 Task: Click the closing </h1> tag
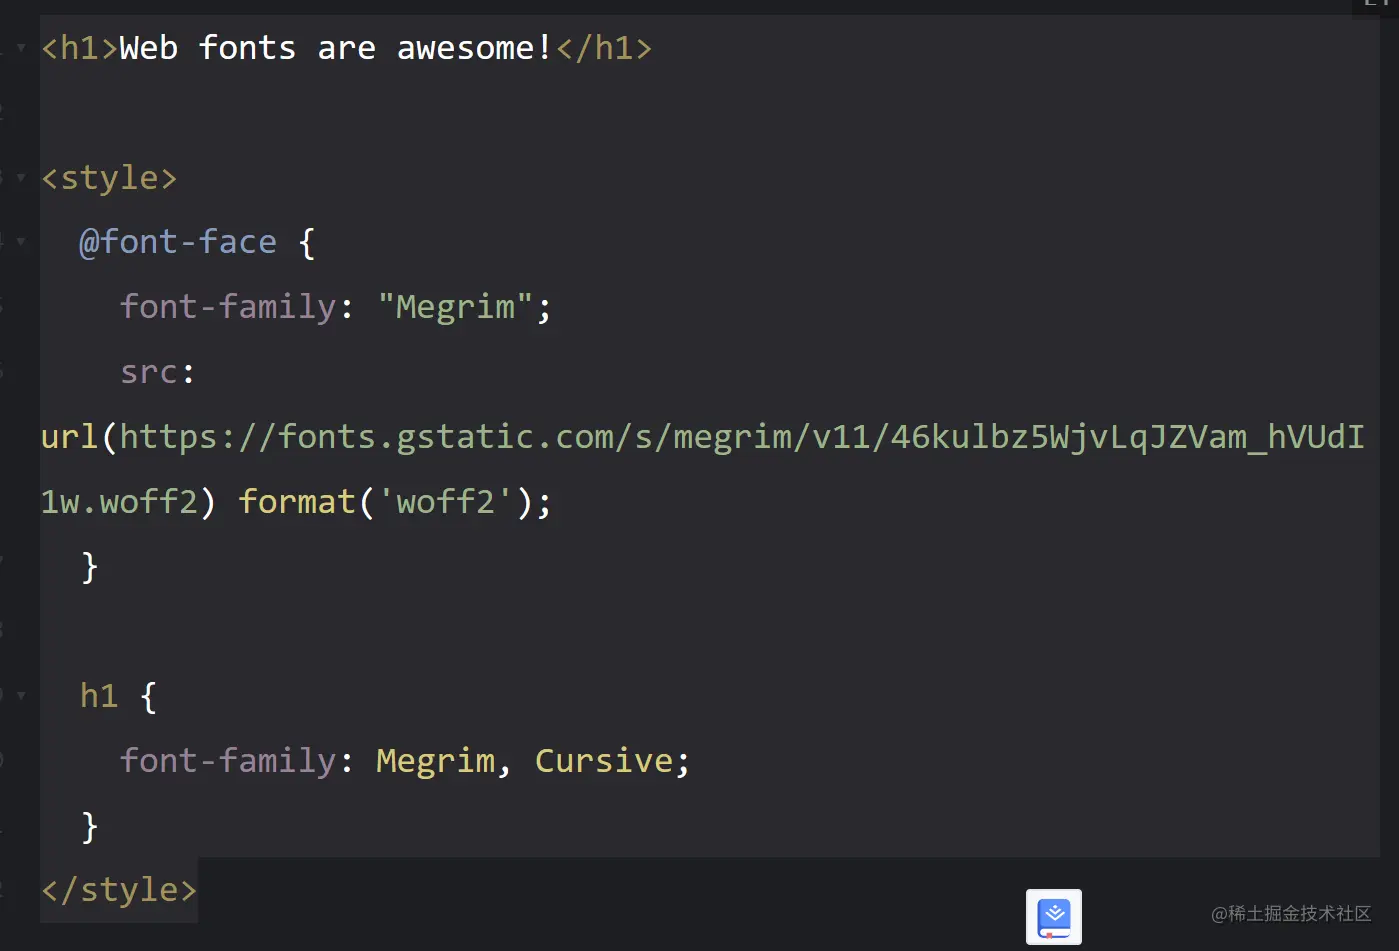604,47
